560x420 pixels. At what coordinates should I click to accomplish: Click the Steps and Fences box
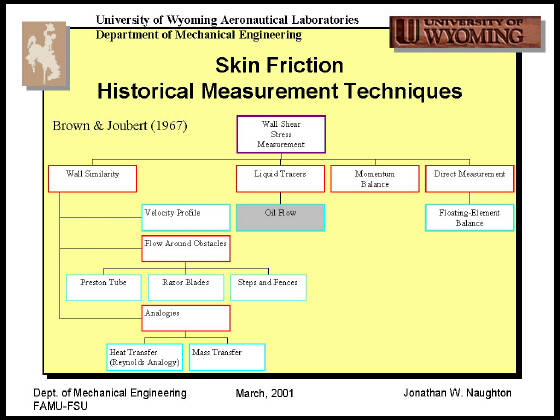click(268, 287)
